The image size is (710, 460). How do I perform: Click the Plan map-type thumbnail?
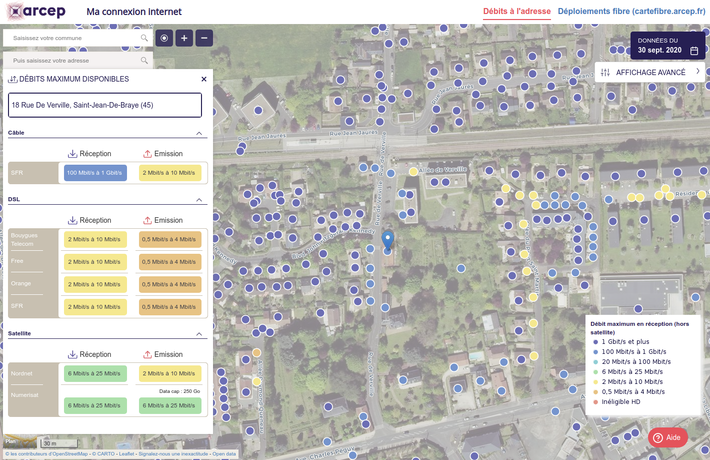[x=20, y=441]
